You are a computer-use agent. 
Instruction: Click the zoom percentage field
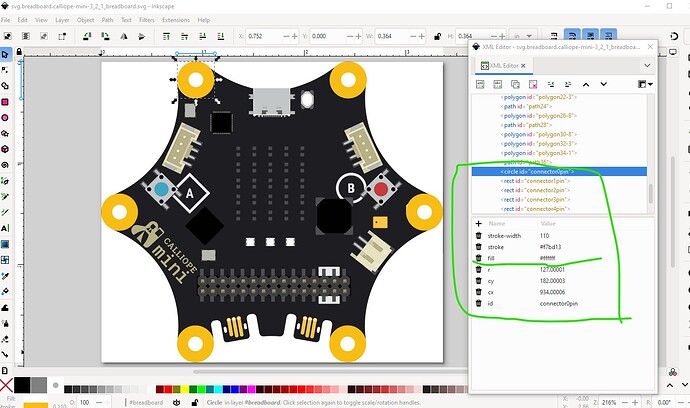pos(609,402)
